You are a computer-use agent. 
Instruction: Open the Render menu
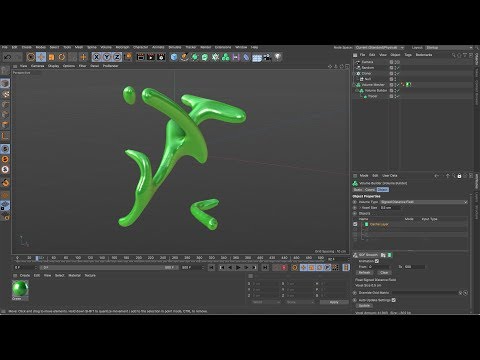(x=206, y=47)
